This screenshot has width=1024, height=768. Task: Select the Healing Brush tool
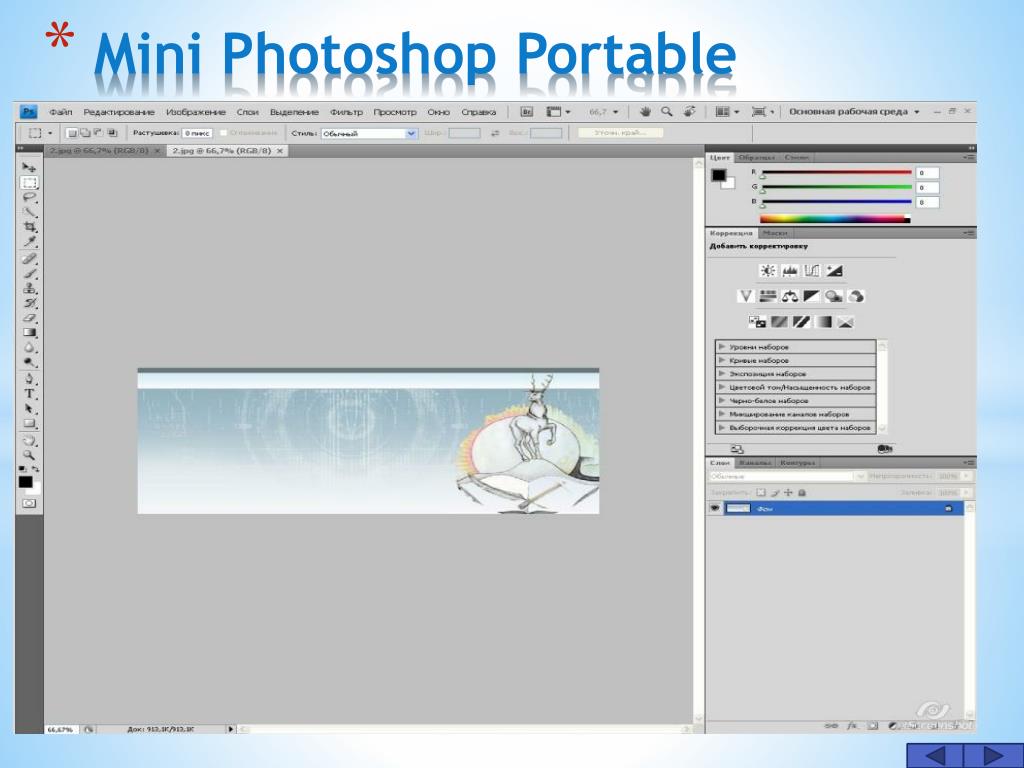pyautogui.click(x=29, y=259)
